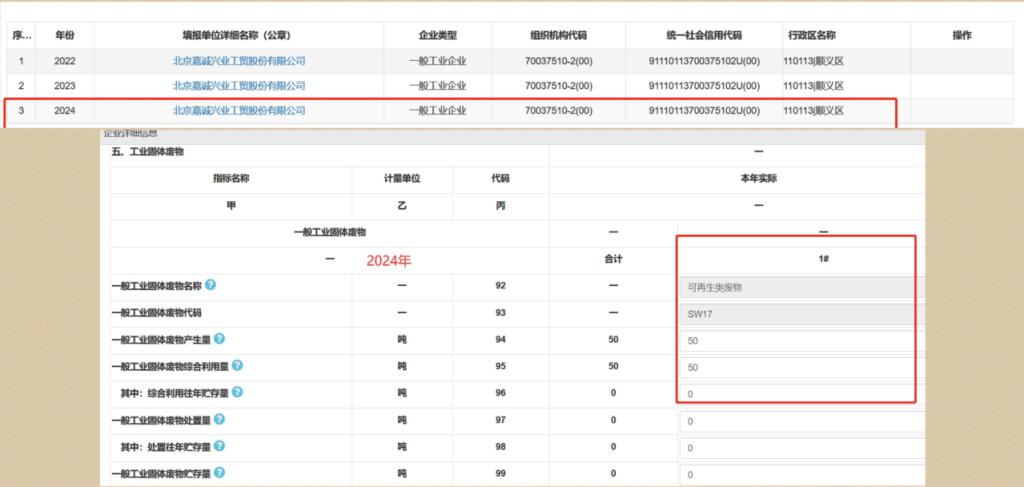Click help icon next to 一般工业固体废物综合利用量
The width and height of the screenshot is (1024, 487).
(x=238, y=366)
